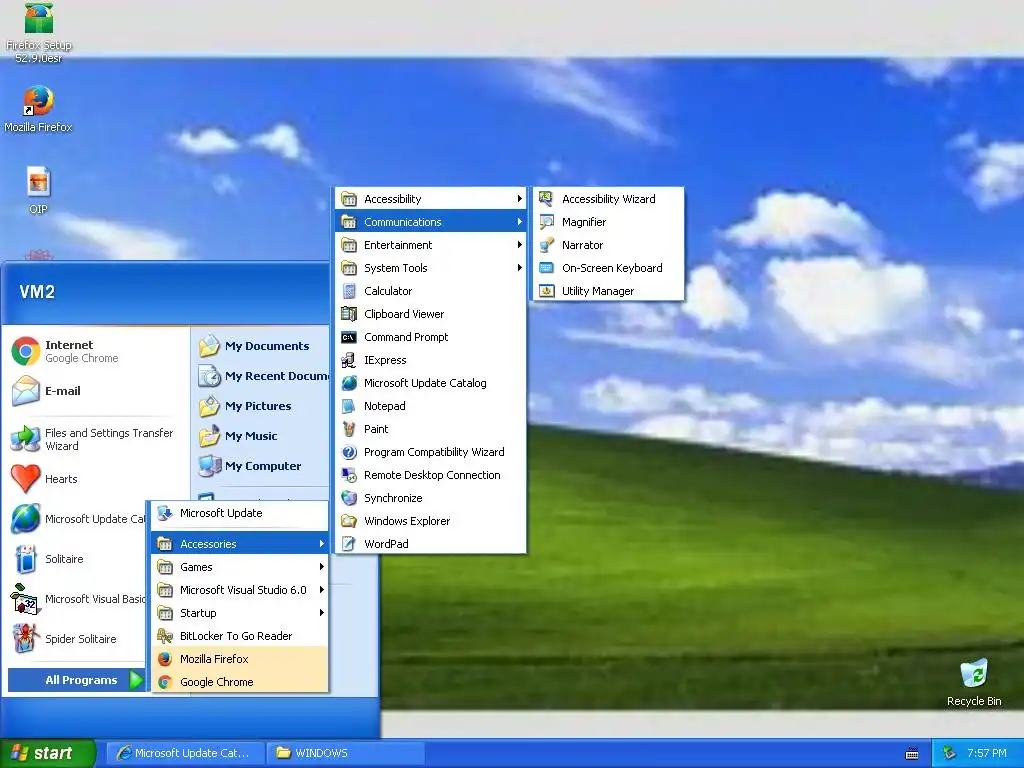Open Accessibility Wizard
The width and height of the screenshot is (1024, 768).
[x=609, y=199]
